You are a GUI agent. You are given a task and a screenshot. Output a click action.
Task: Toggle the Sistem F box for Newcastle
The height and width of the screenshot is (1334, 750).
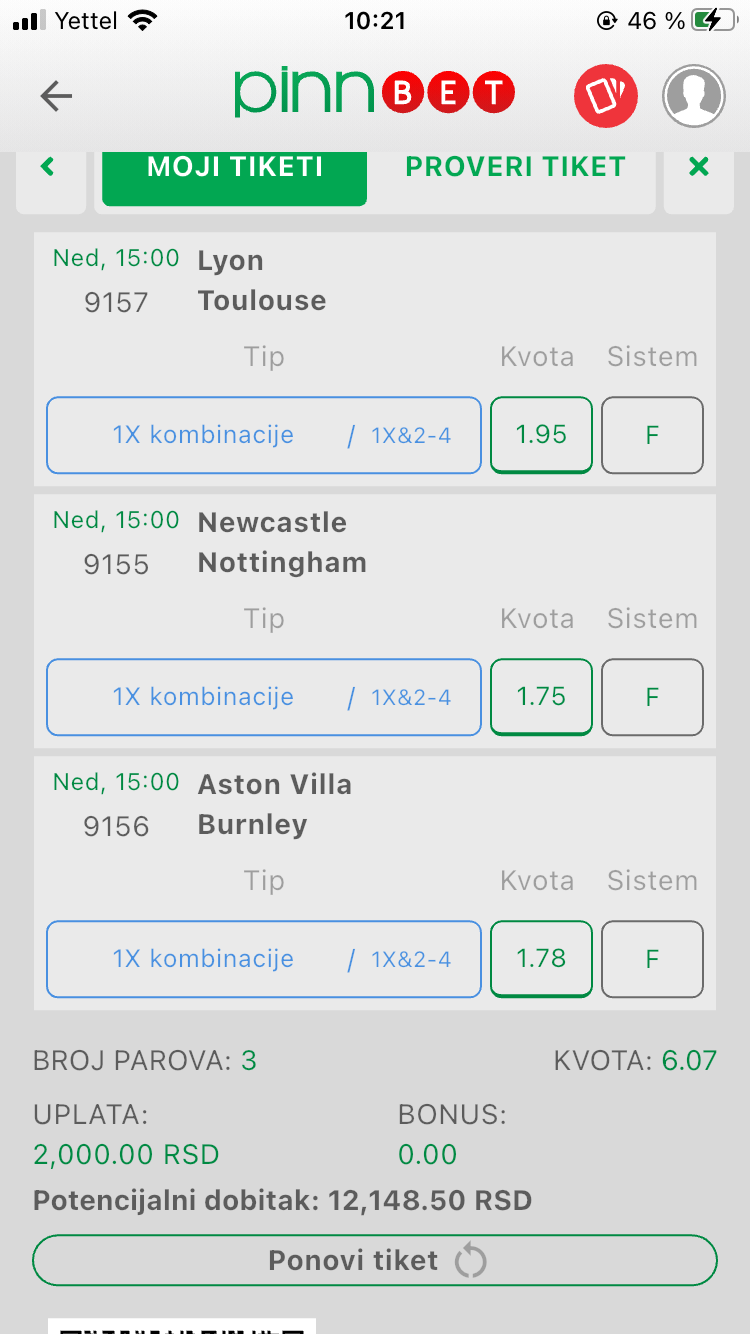point(652,698)
